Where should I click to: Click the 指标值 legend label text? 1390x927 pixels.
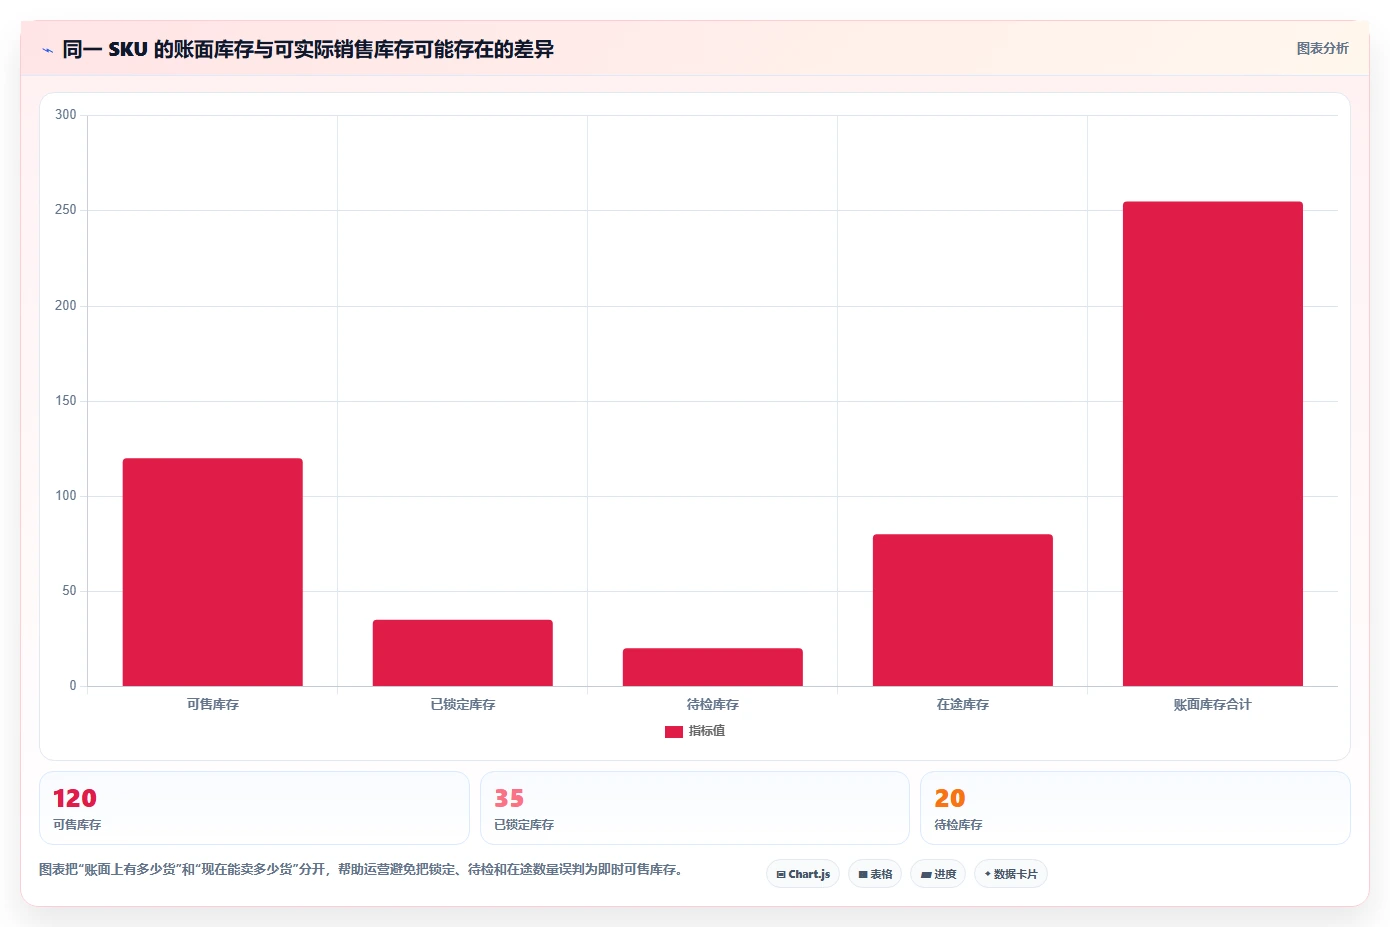pos(707,731)
